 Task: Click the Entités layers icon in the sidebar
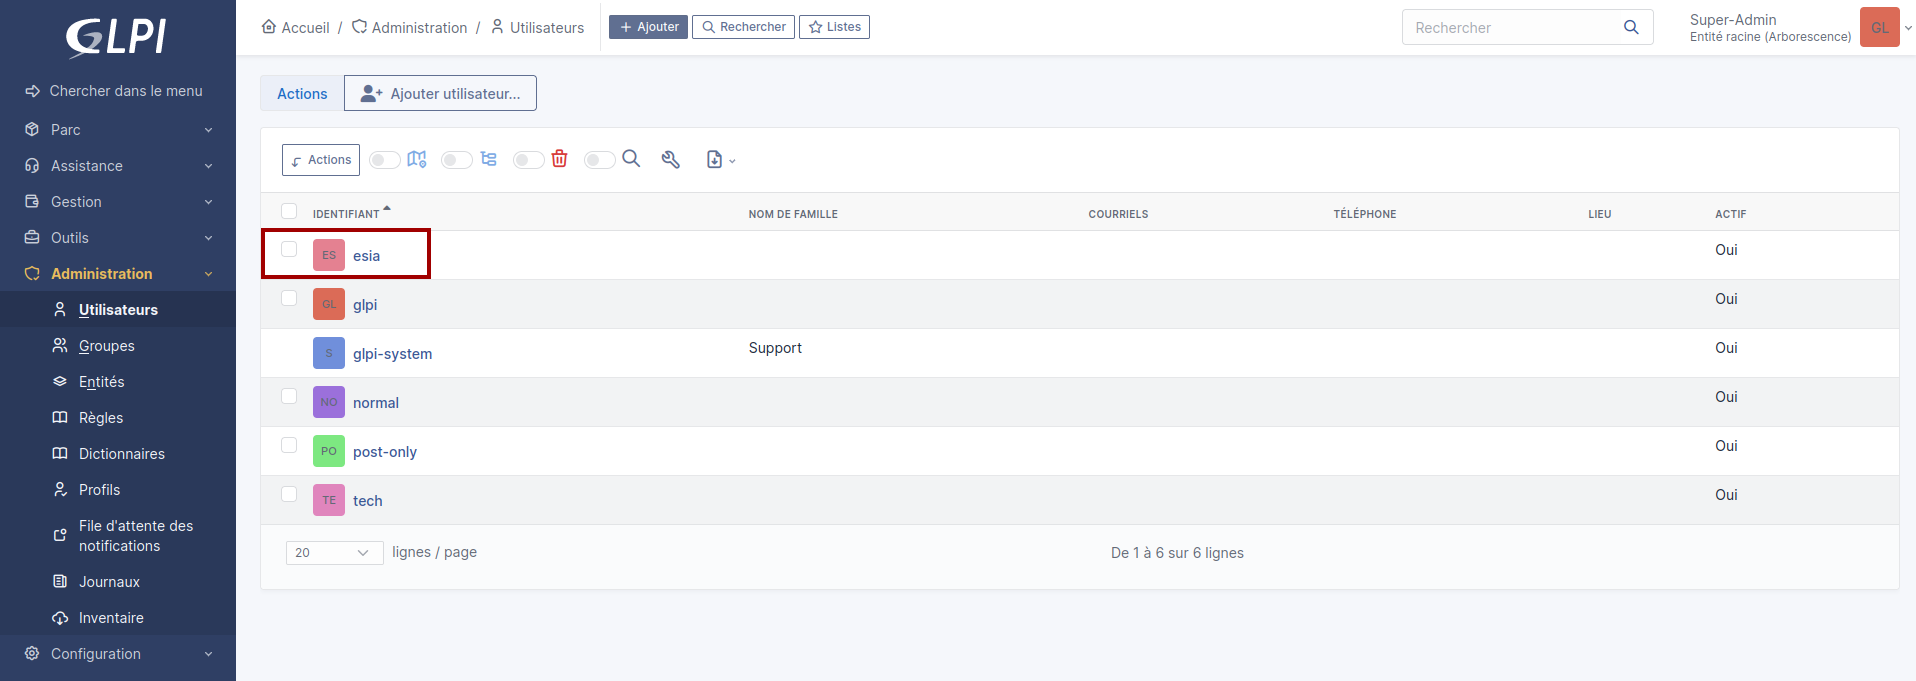click(x=60, y=381)
